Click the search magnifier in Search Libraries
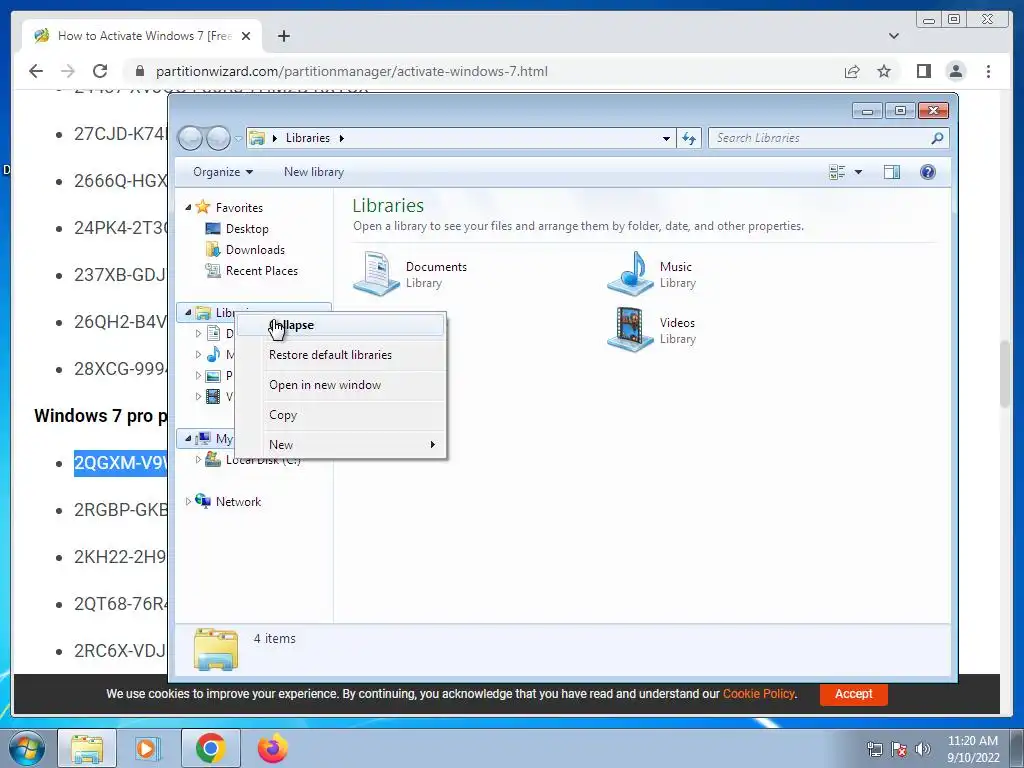Image resolution: width=1024 pixels, height=768 pixels. pos(937,138)
